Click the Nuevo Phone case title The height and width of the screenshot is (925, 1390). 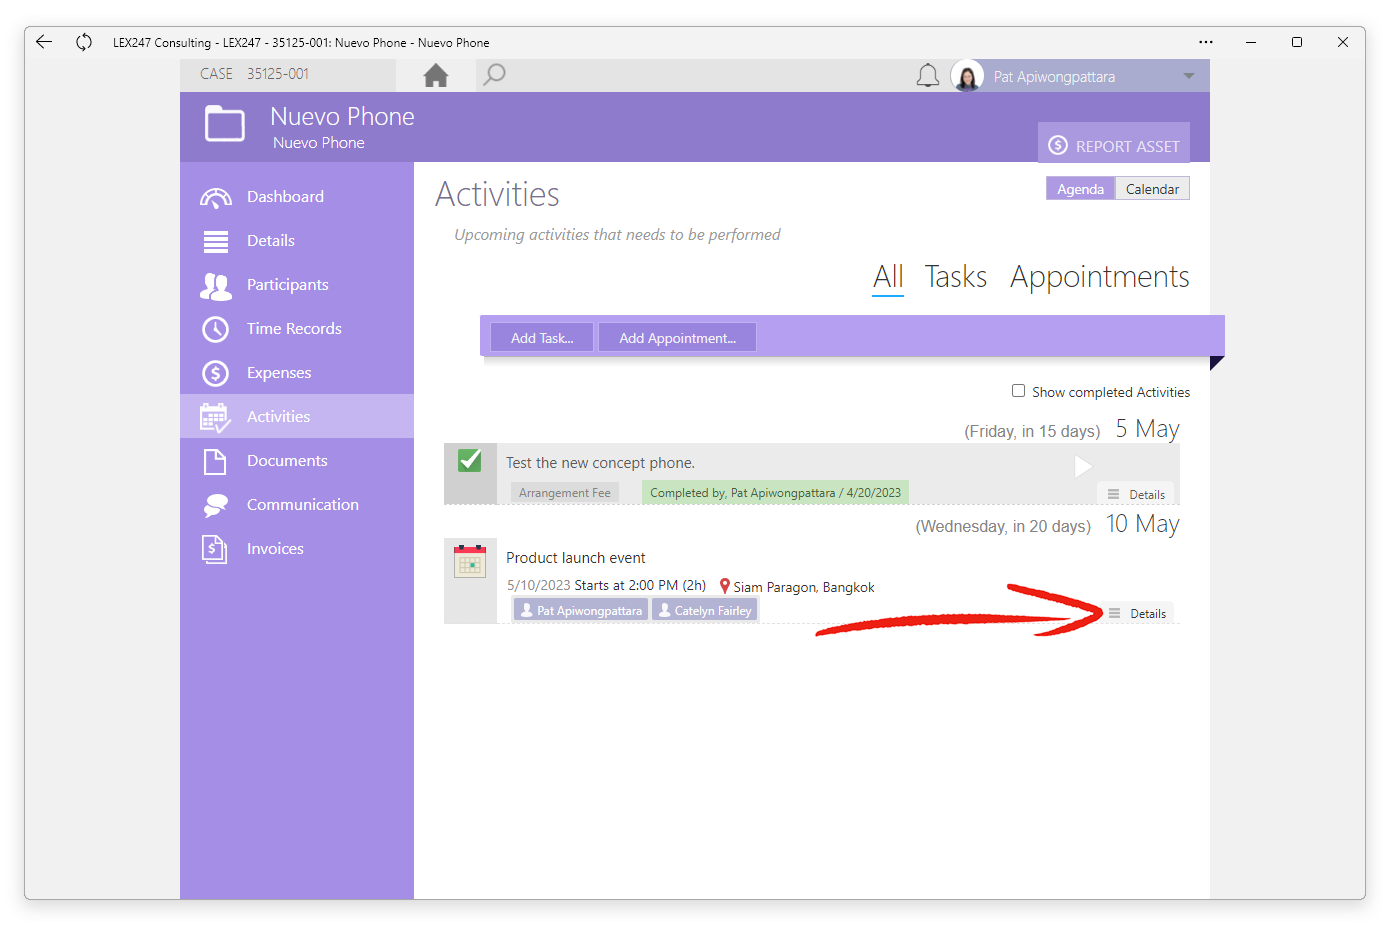coord(342,117)
